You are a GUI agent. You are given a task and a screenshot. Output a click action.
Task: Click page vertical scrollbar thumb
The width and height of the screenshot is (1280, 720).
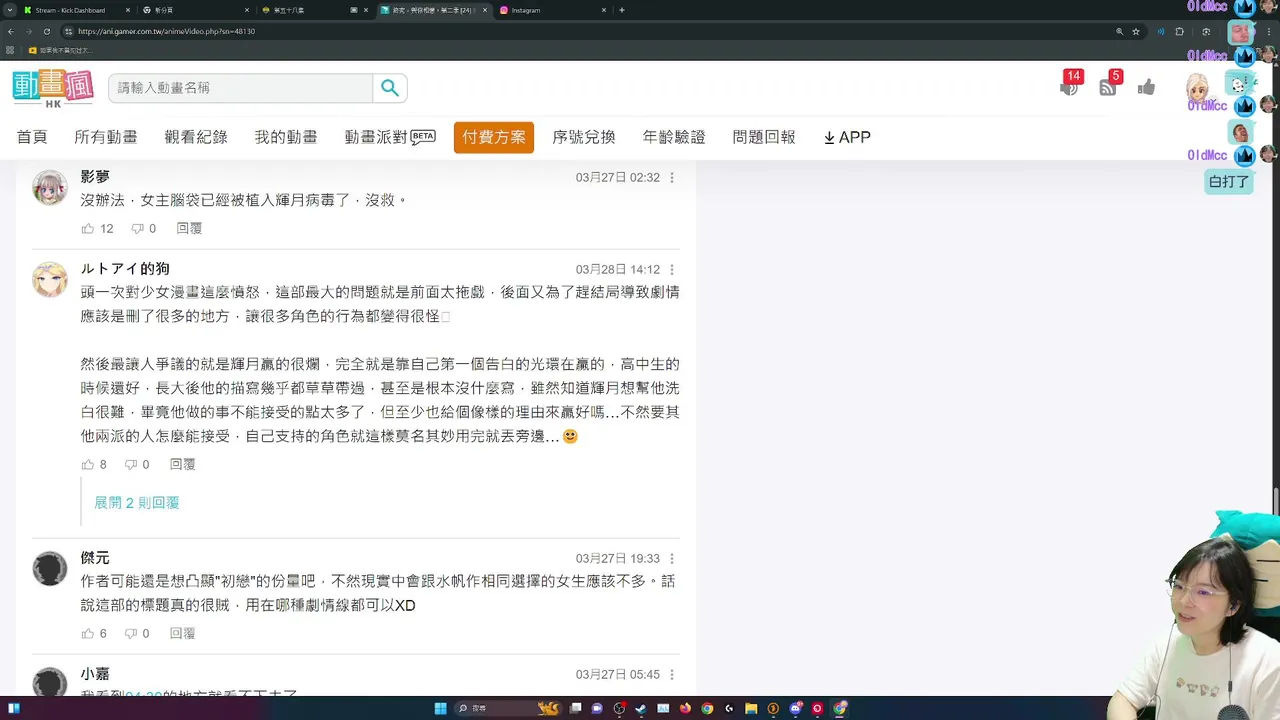(x=1275, y=500)
